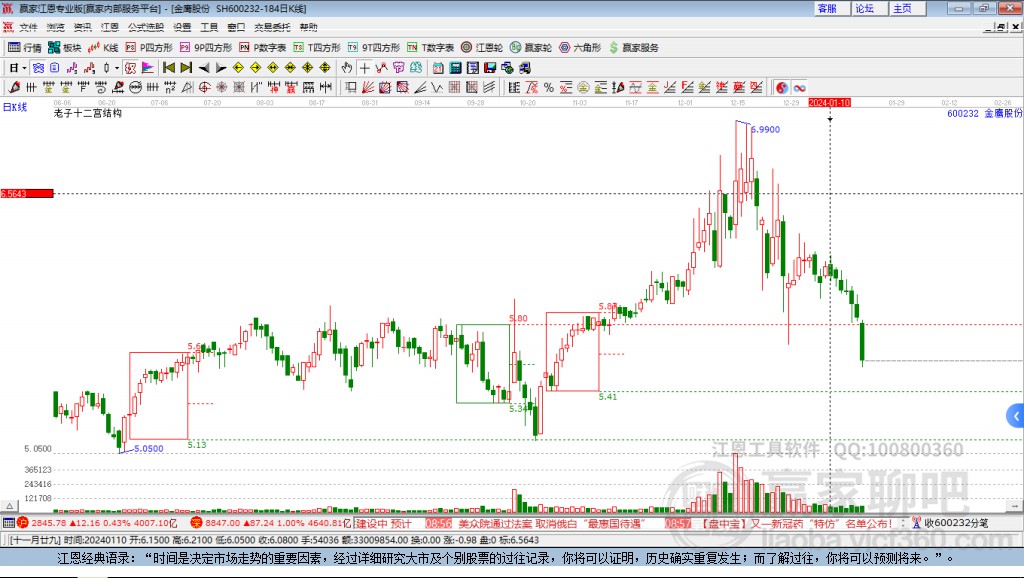This screenshot has height=578, width=1024.
Task: Click the 600232 金鹰股份 stock label
Action: coord(984,113)
